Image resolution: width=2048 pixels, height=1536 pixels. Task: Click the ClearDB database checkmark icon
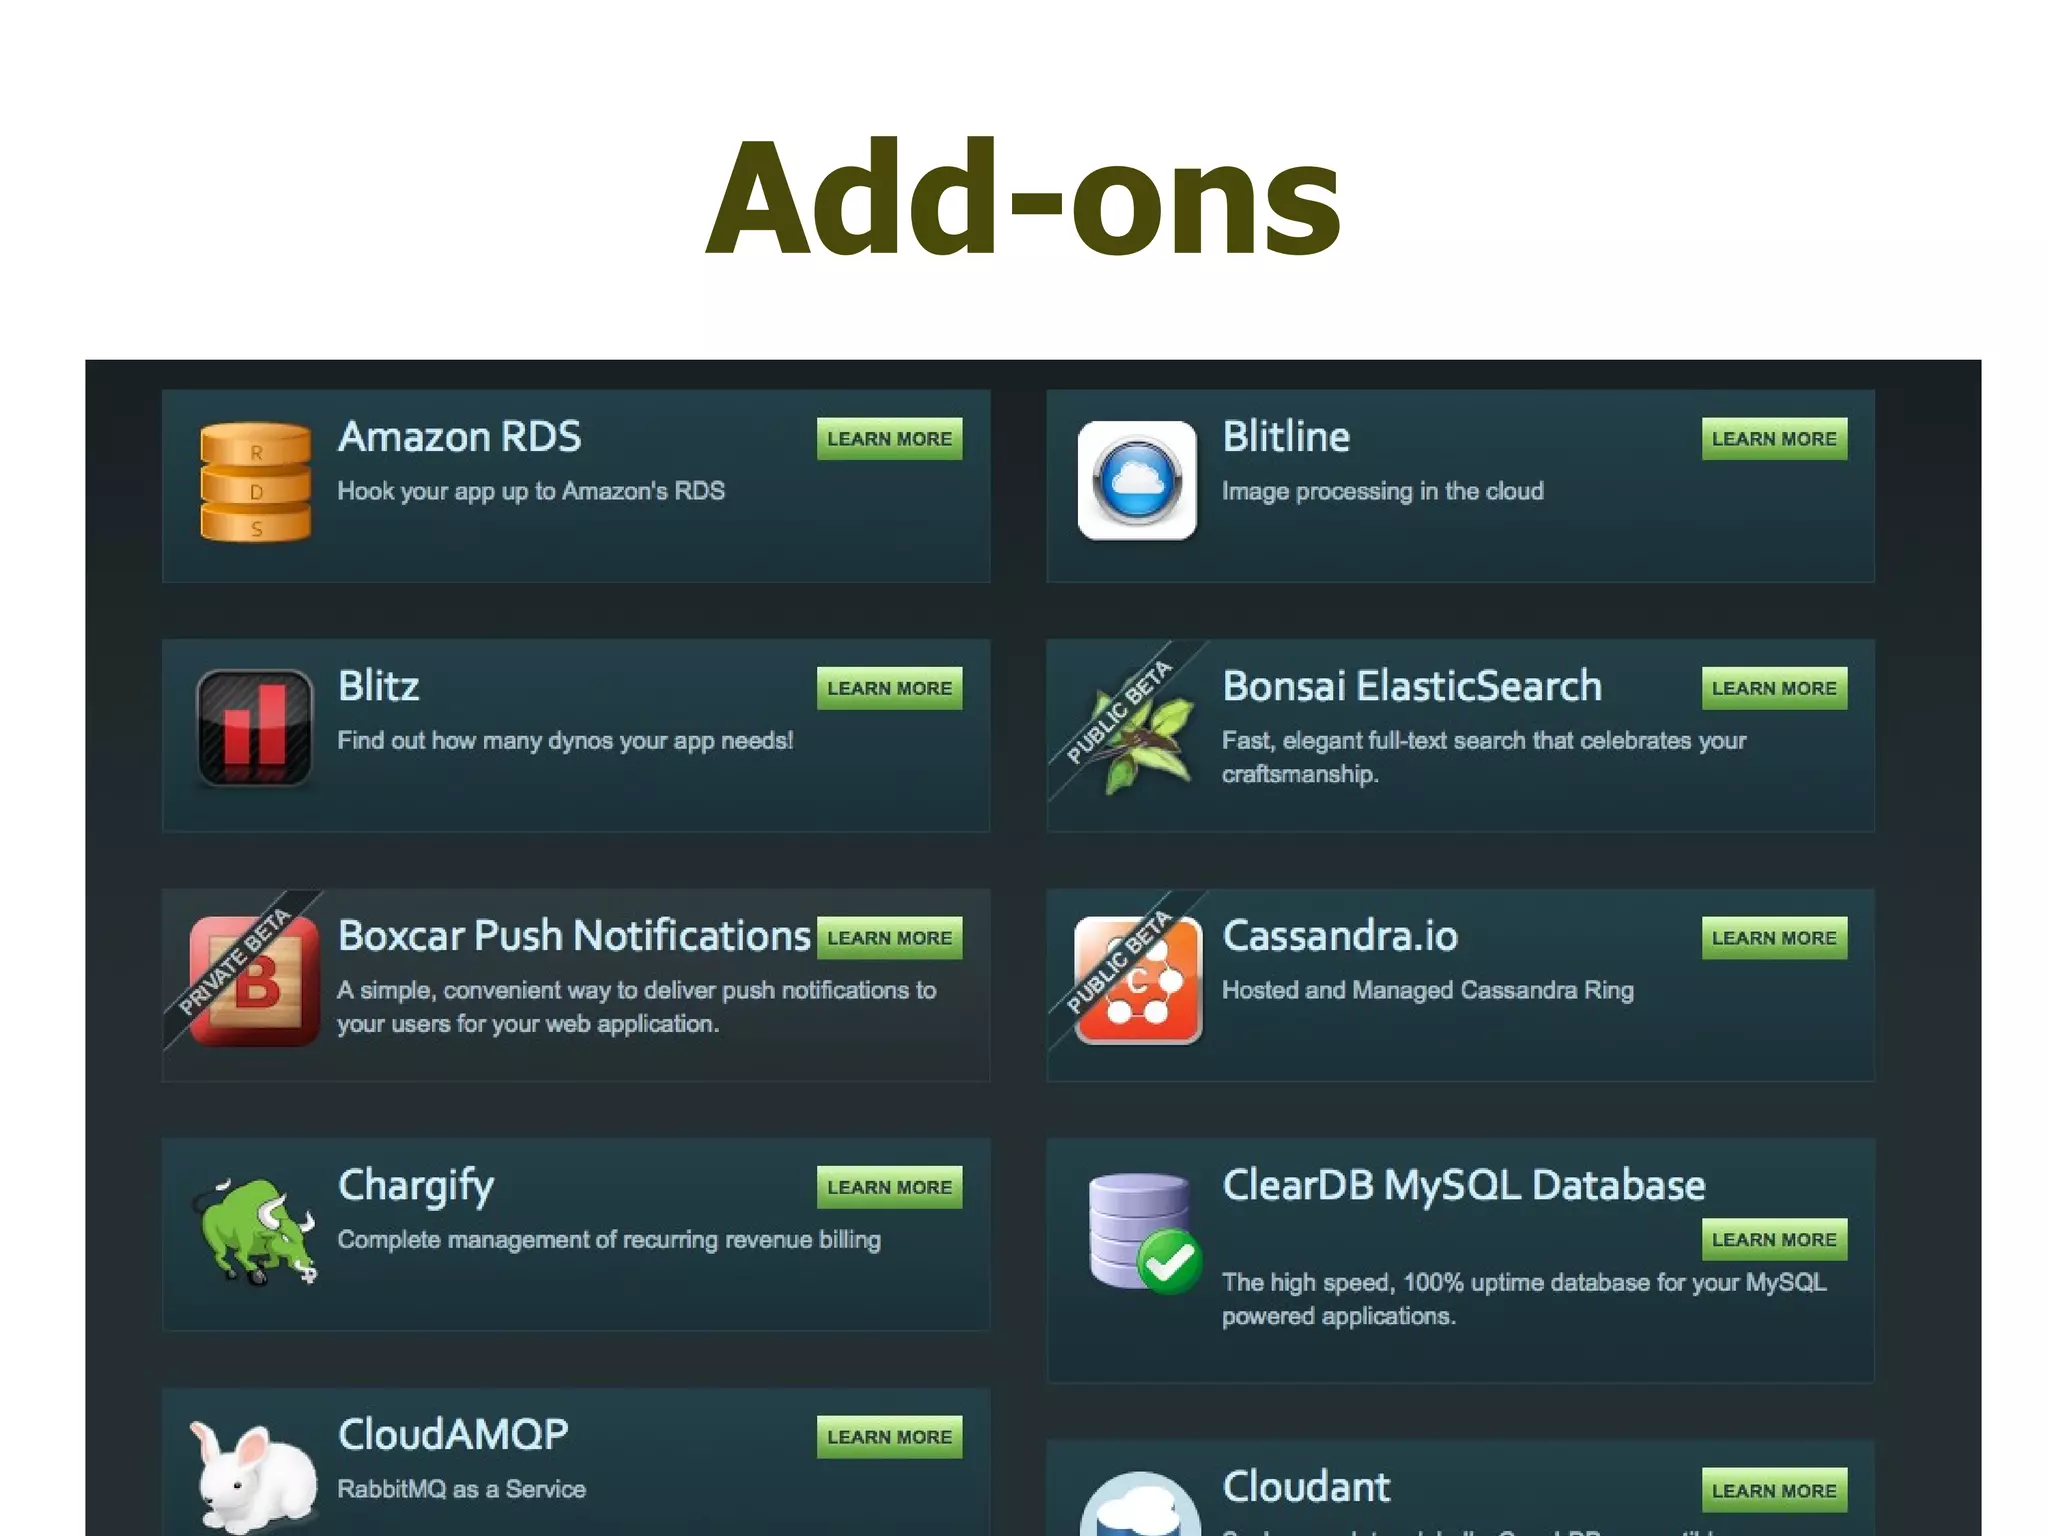tap(1145, 1233)
